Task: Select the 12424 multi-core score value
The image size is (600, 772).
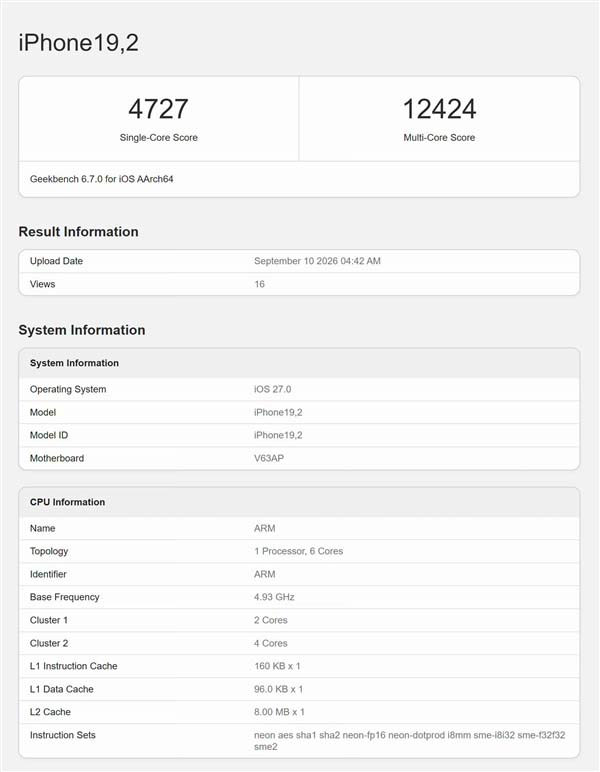Action: click(439, 109)
